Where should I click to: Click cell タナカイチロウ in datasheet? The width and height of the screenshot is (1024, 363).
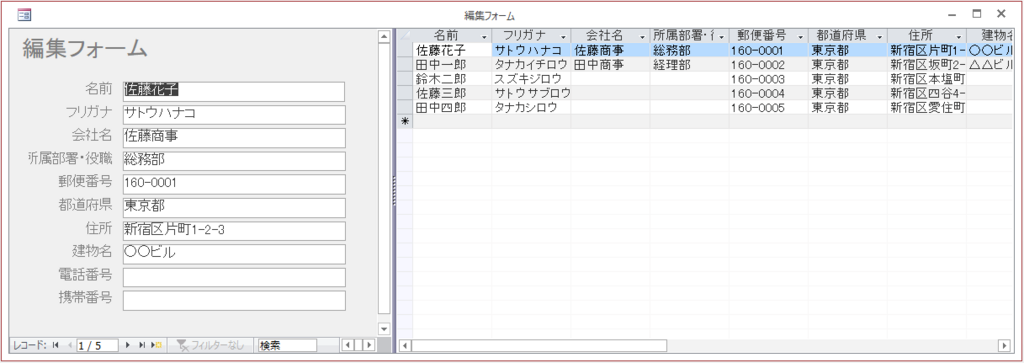[532, 64]
